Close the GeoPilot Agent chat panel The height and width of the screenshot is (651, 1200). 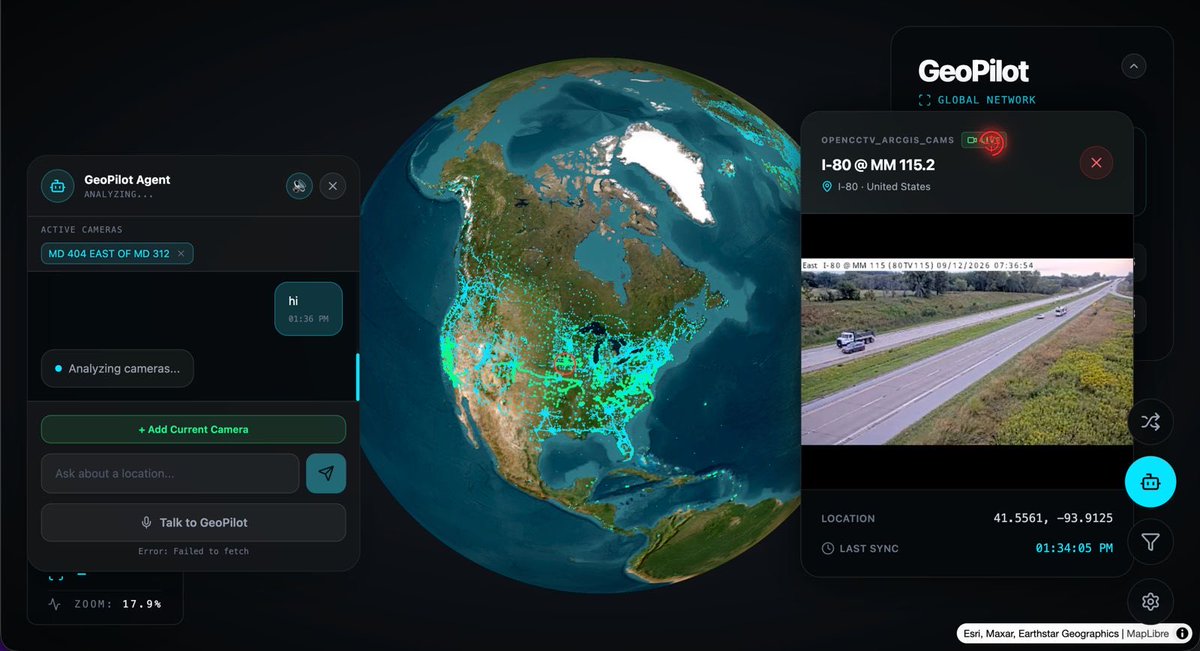(333, 186)
